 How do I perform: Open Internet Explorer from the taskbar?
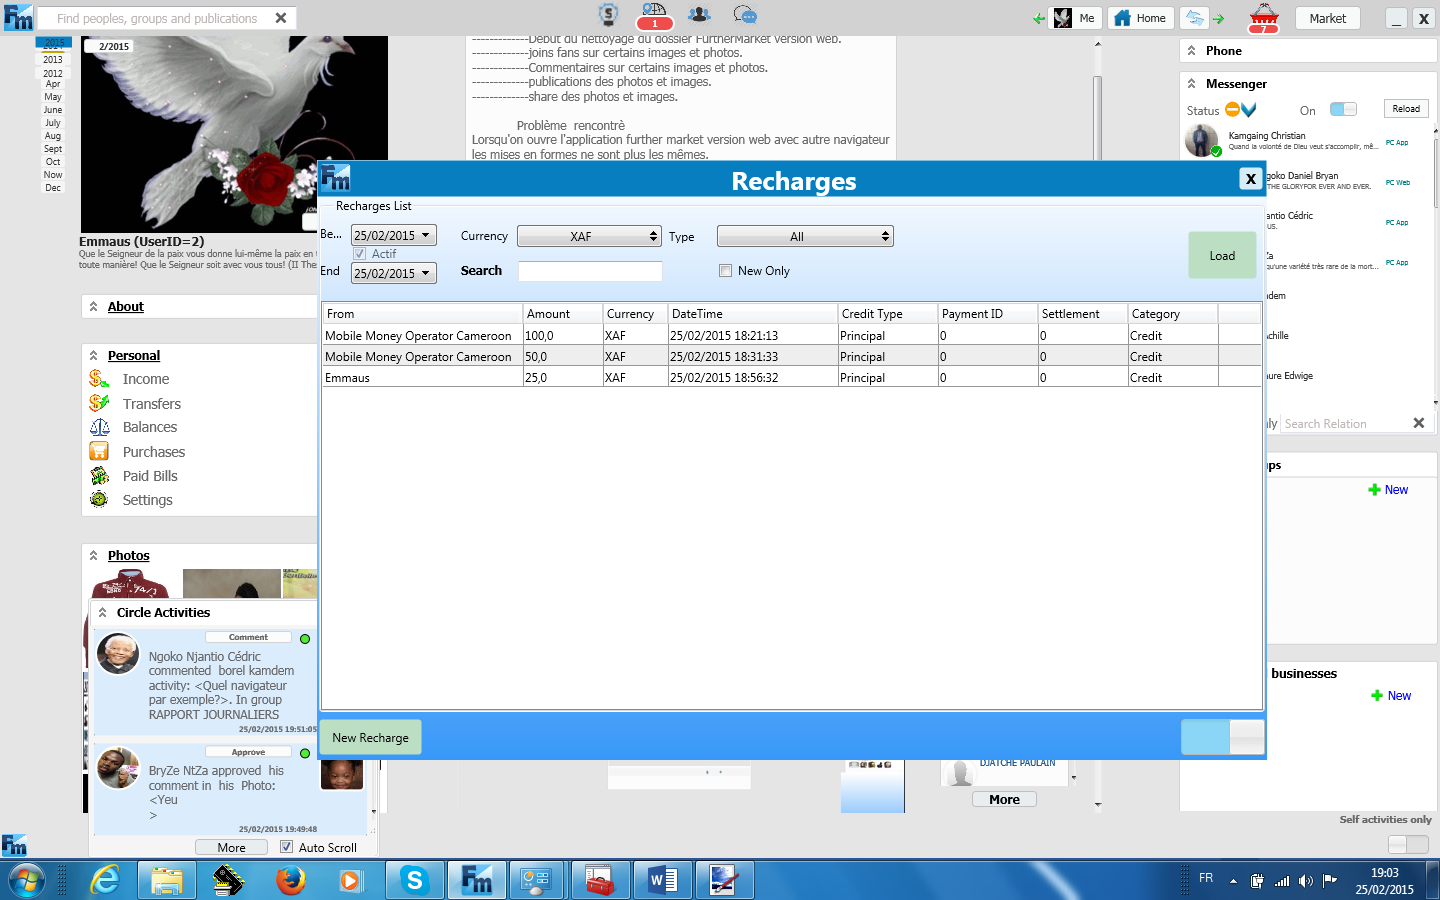[x=104, y=880]
